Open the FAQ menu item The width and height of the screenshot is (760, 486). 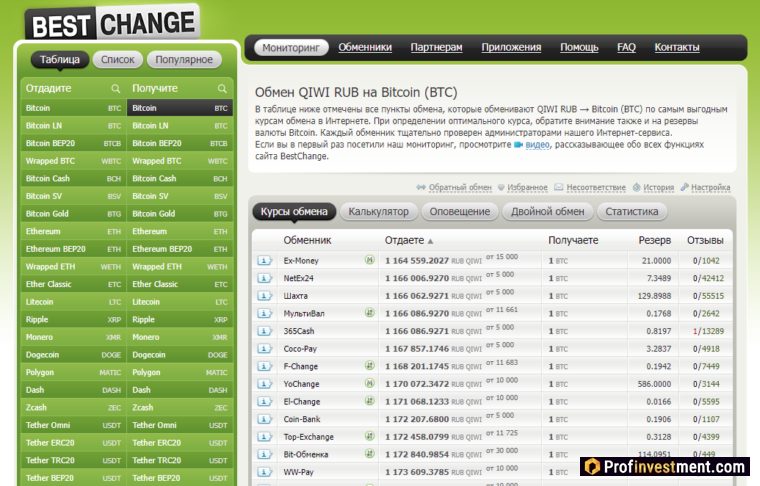(626, 47)
